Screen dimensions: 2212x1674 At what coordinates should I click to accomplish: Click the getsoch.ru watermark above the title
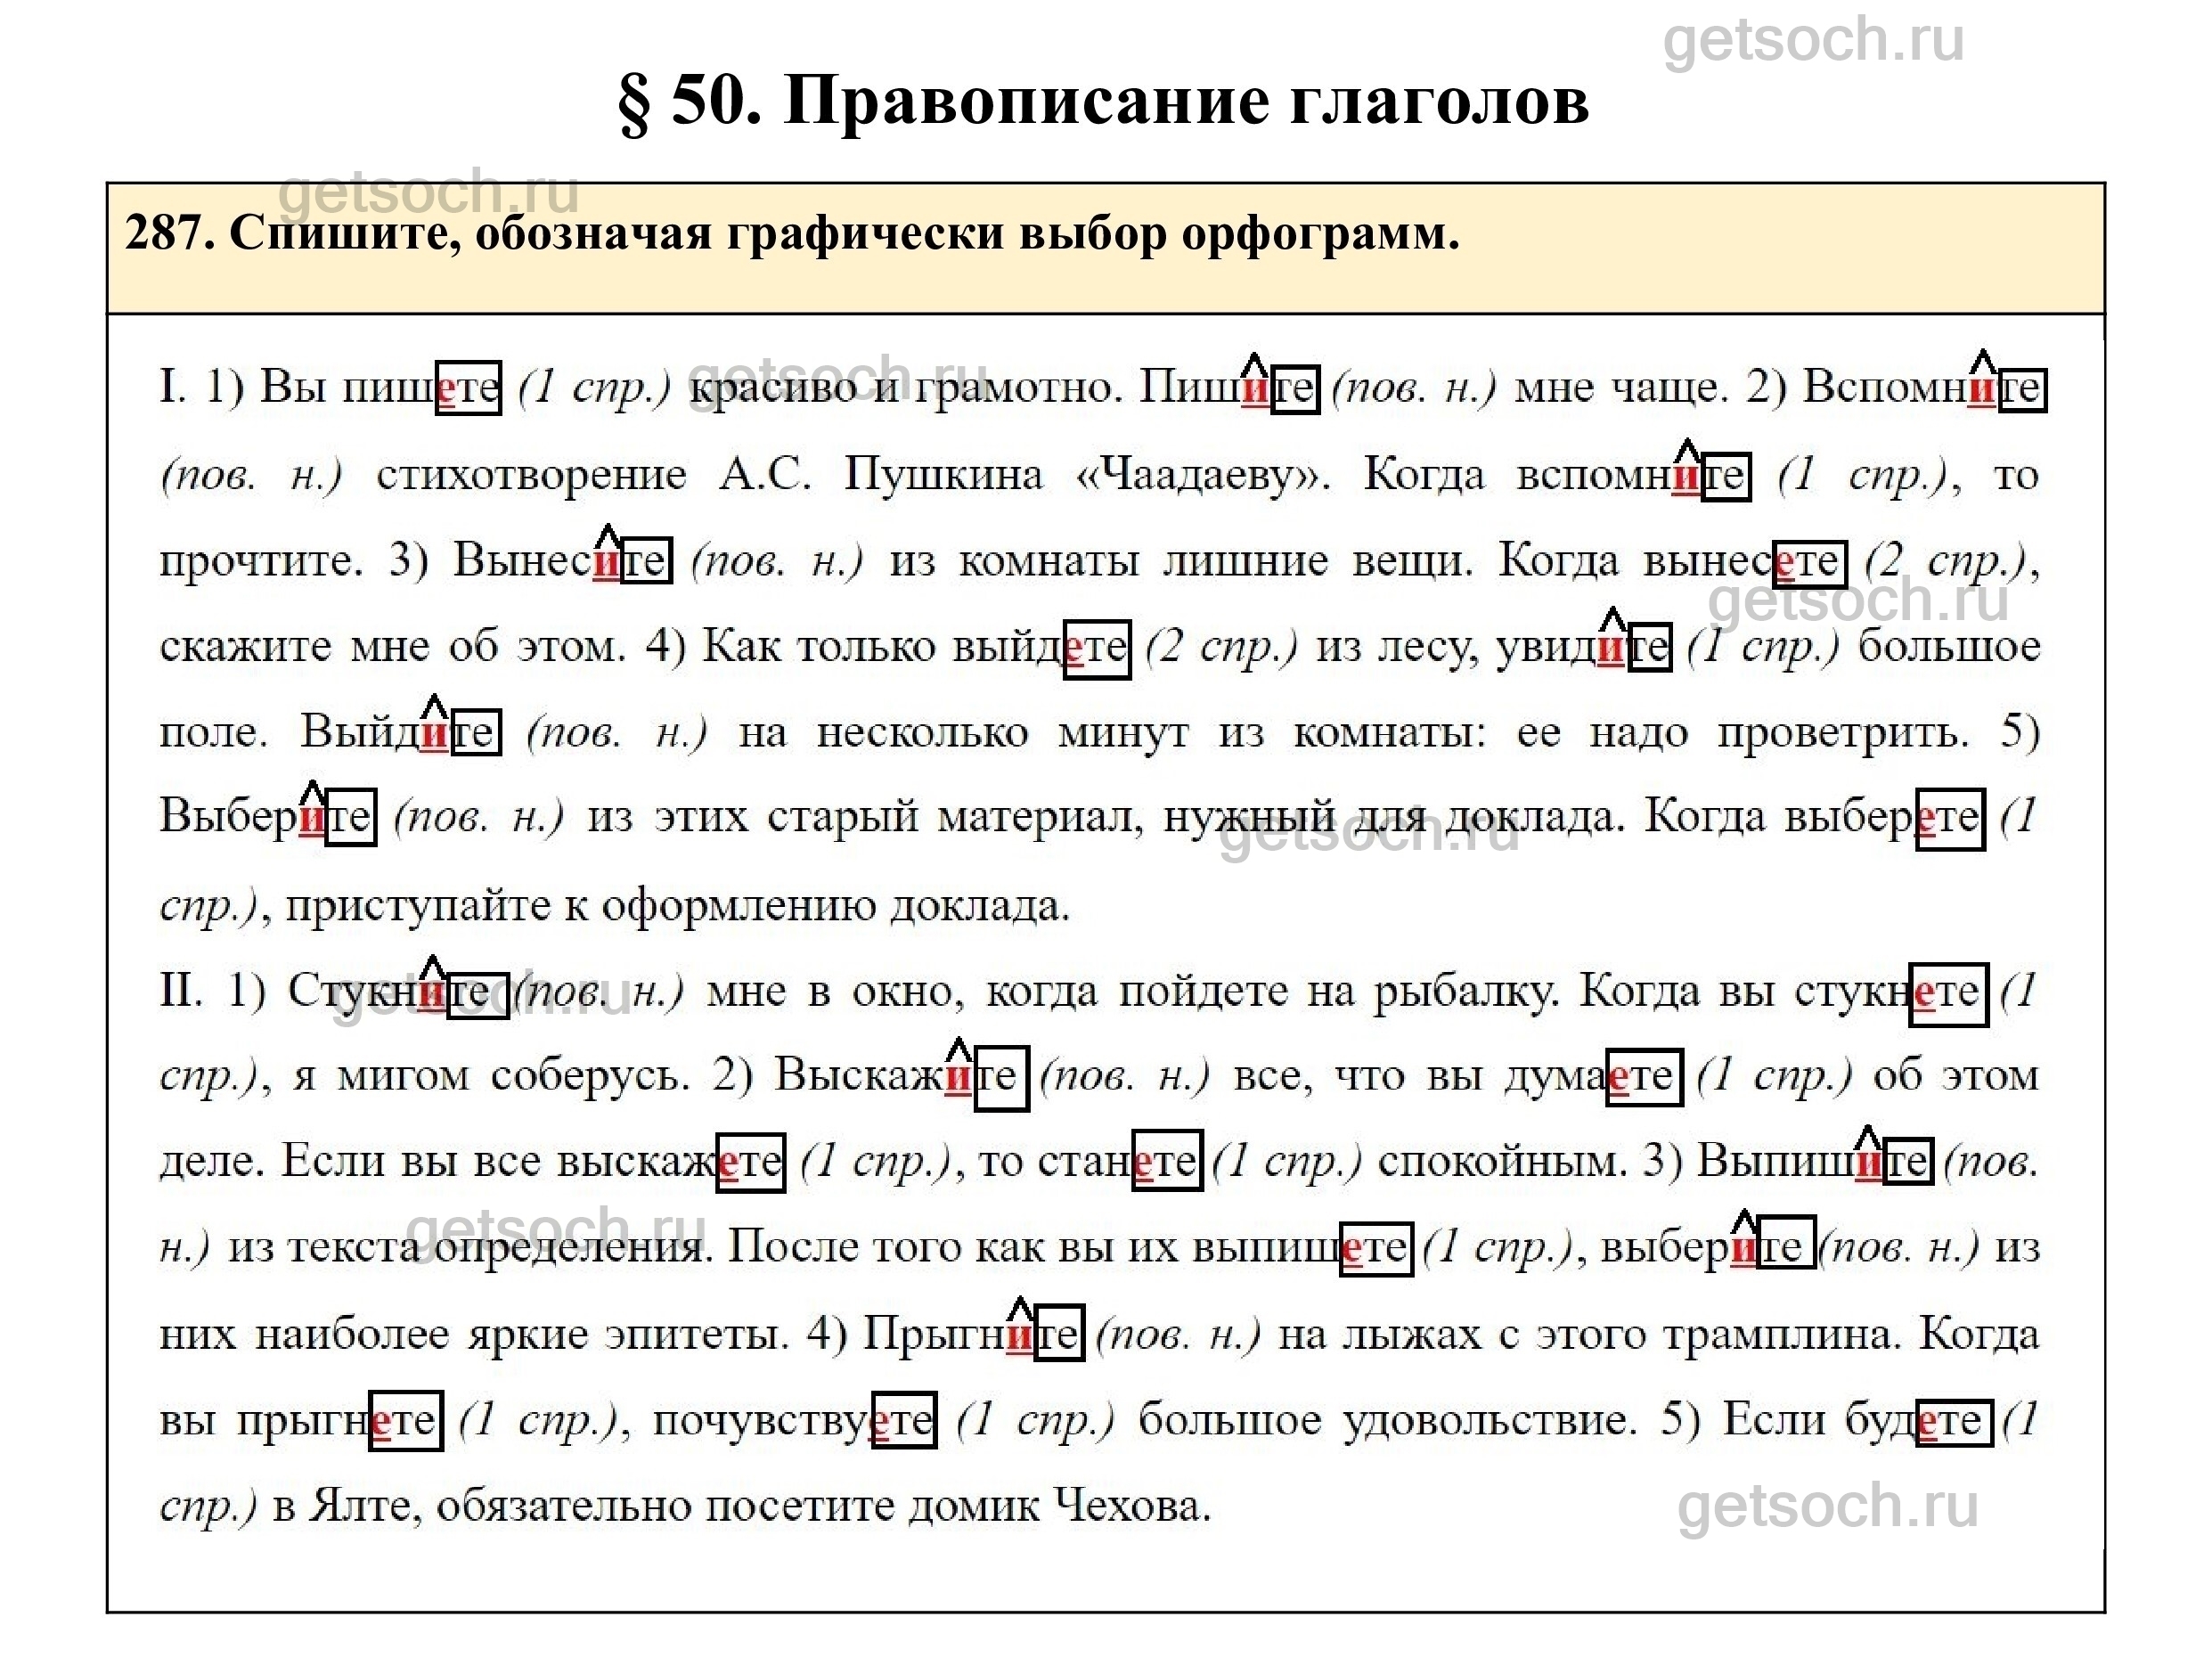point(1812,40)
